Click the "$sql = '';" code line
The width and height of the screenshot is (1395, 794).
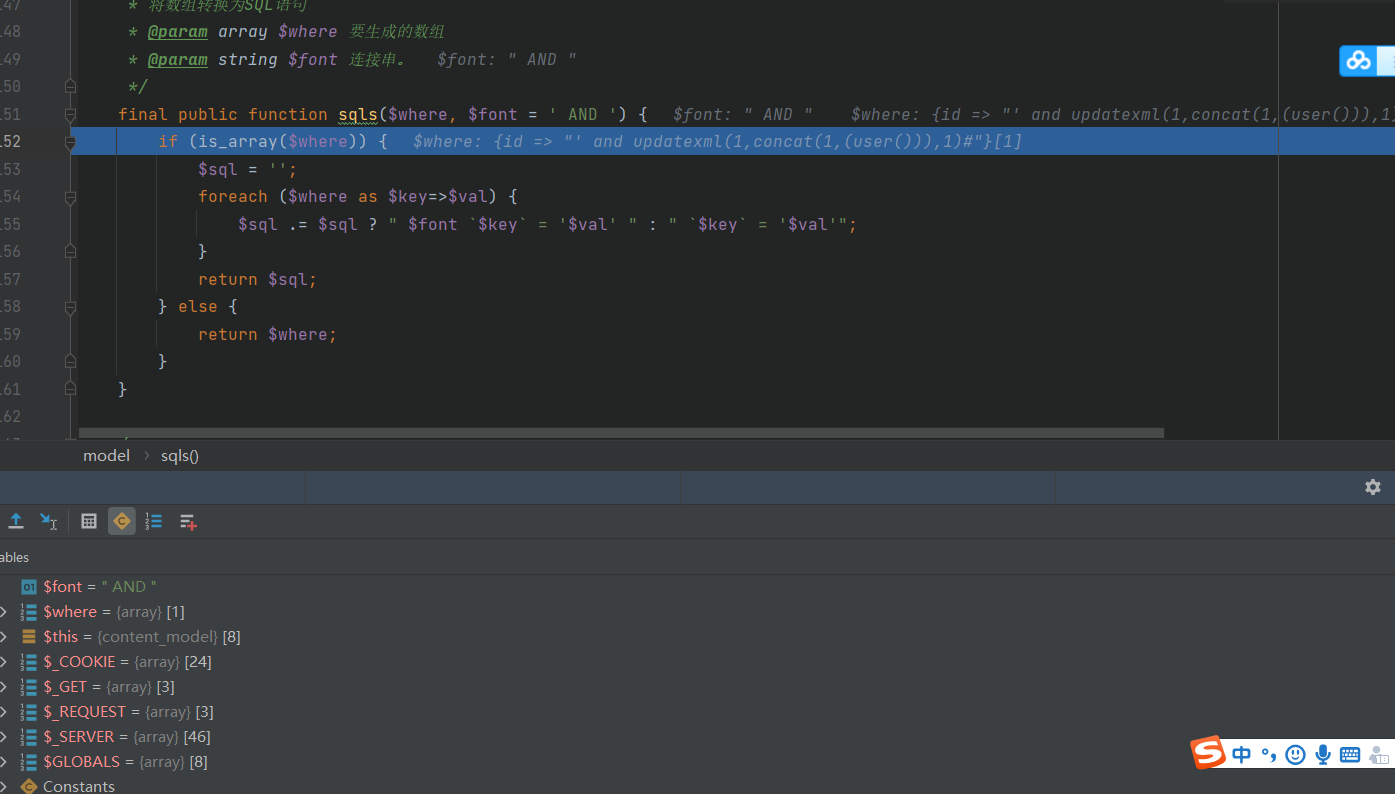click(247, 170)
